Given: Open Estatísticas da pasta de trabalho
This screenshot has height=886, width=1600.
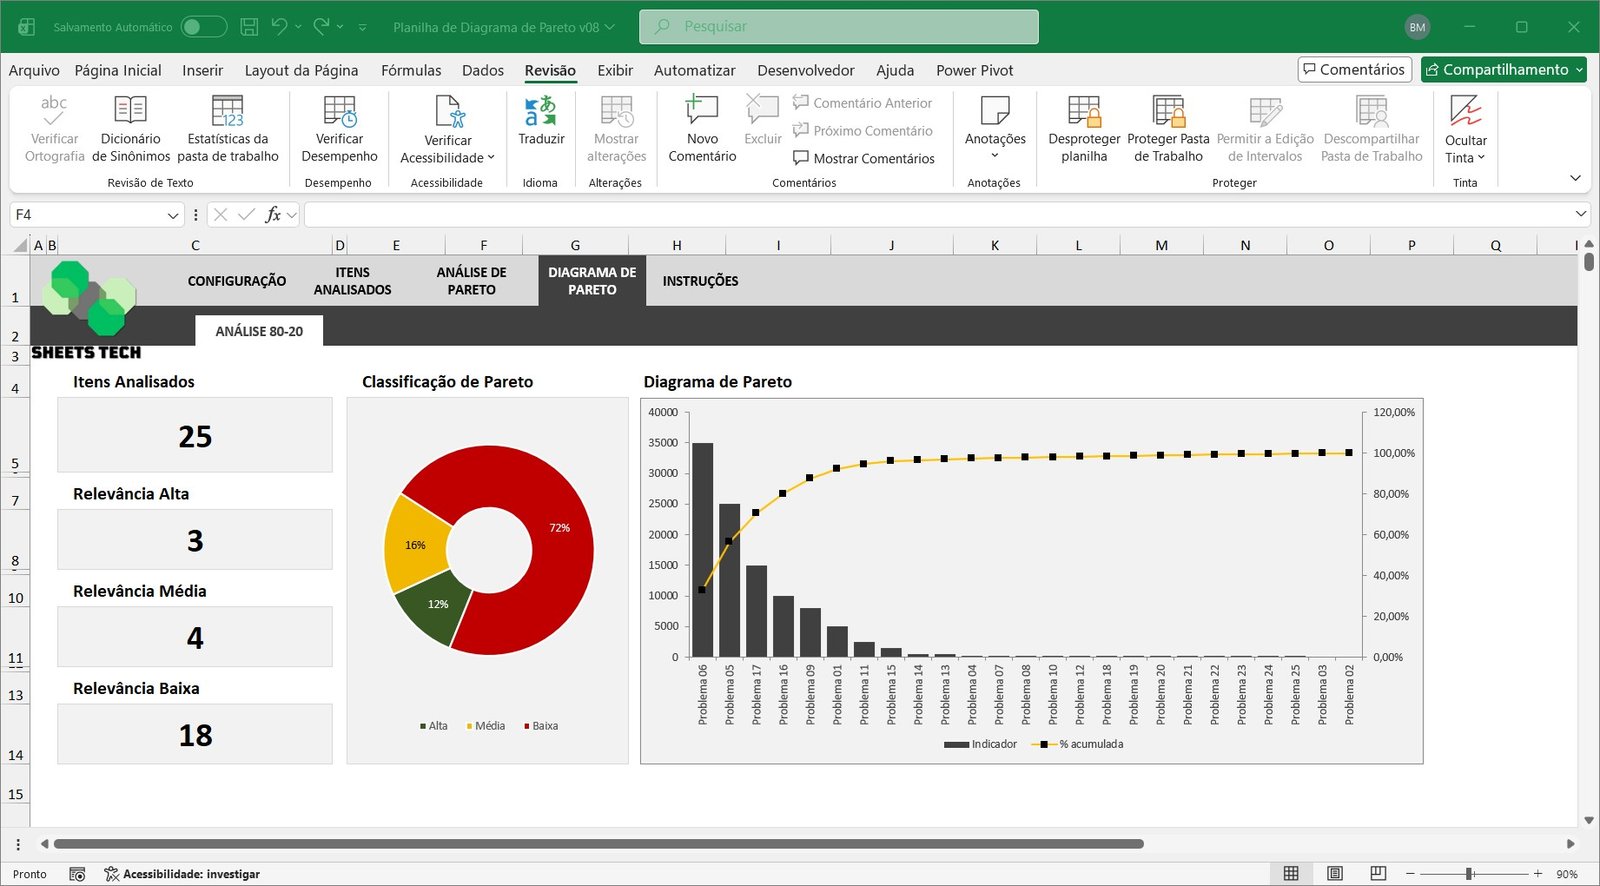Looking at the screenshot, I should [228, 112].
